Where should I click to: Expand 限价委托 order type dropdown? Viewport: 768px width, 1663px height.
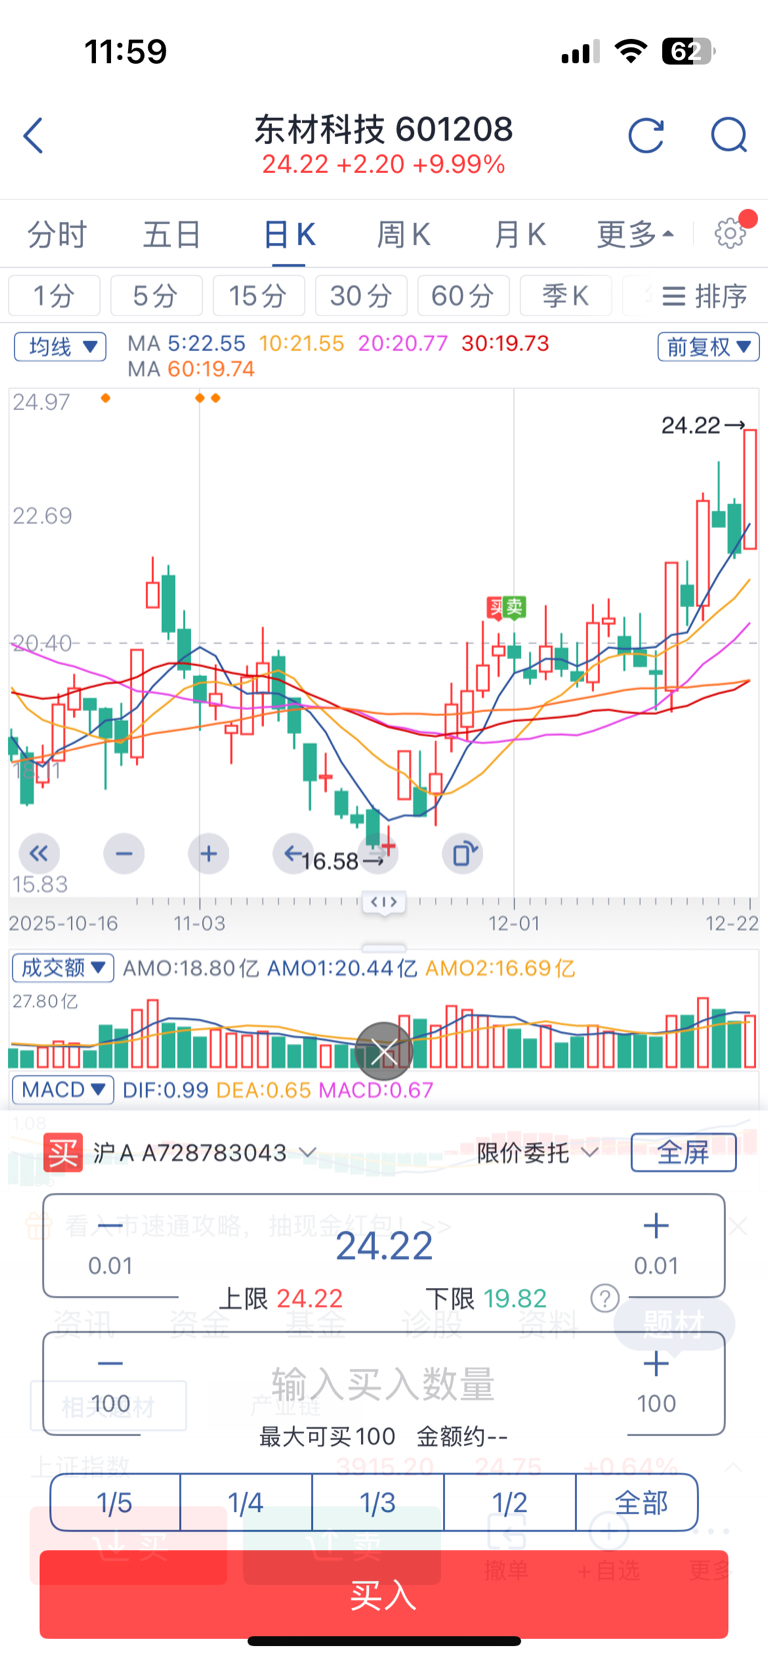tap(537, 1153)
